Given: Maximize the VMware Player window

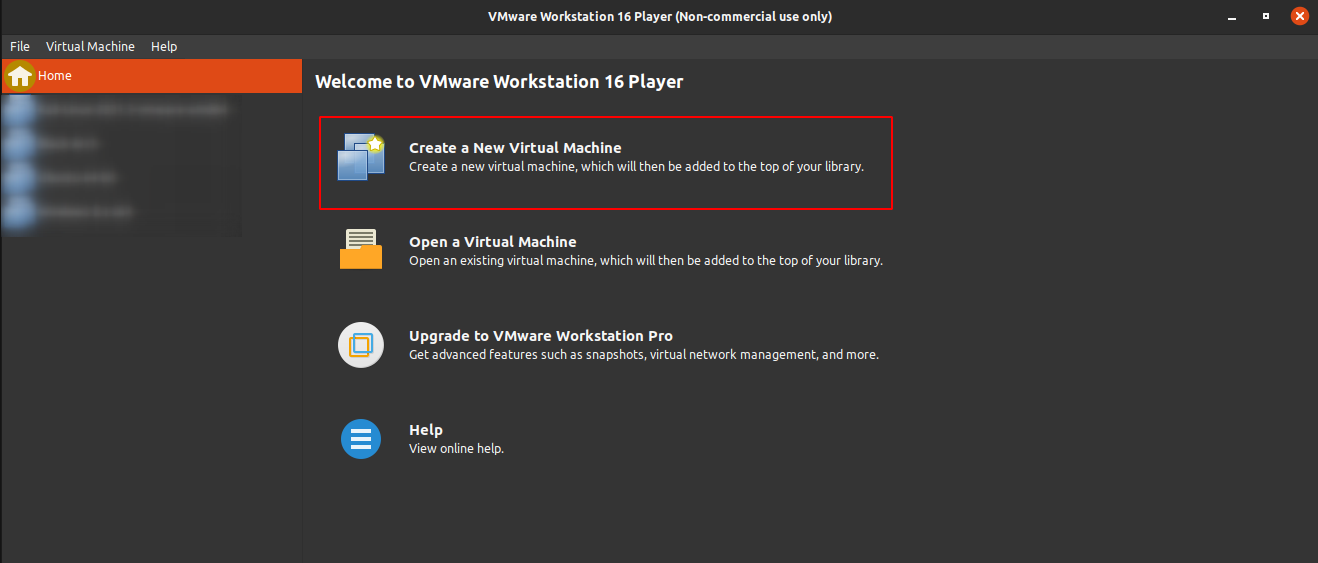Looking at the screenshot, I should tap(1266, 16).
